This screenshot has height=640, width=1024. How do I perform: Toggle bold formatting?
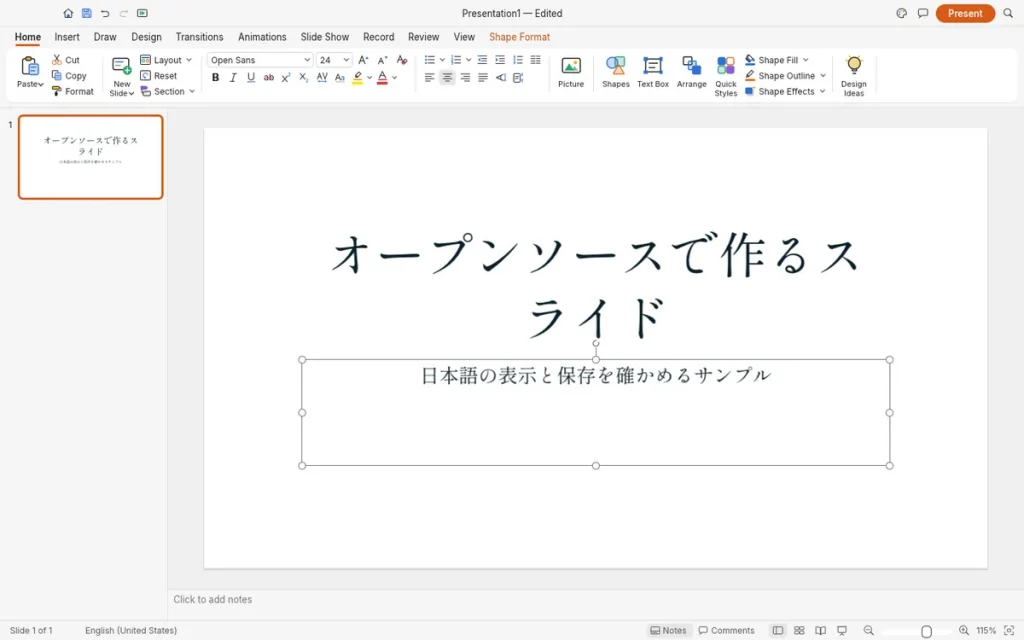click(216, 78)
